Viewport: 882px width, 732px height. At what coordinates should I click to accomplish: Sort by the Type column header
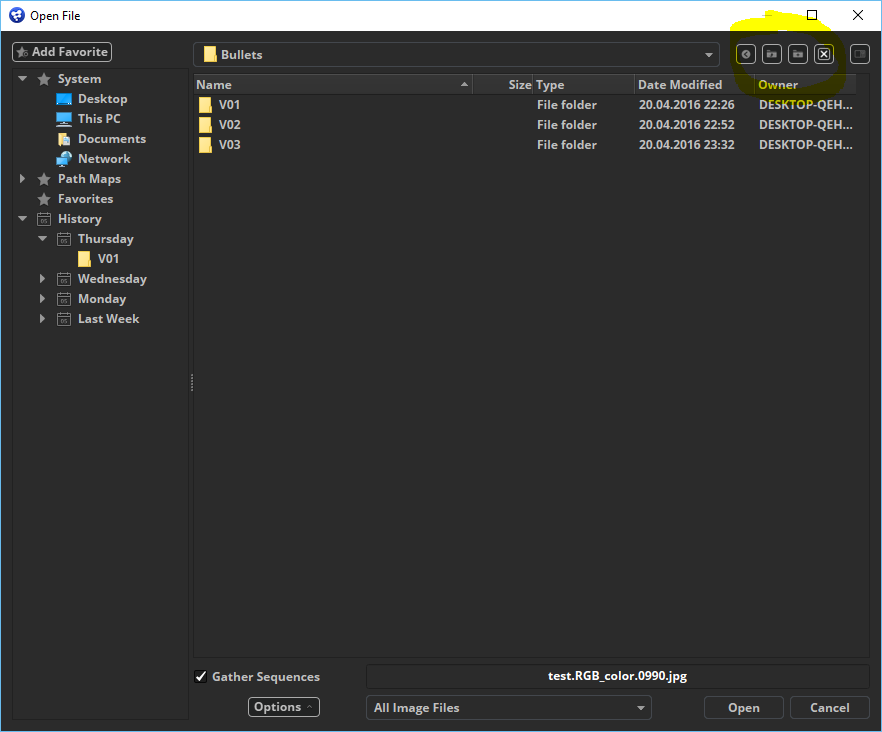[584, 85]
